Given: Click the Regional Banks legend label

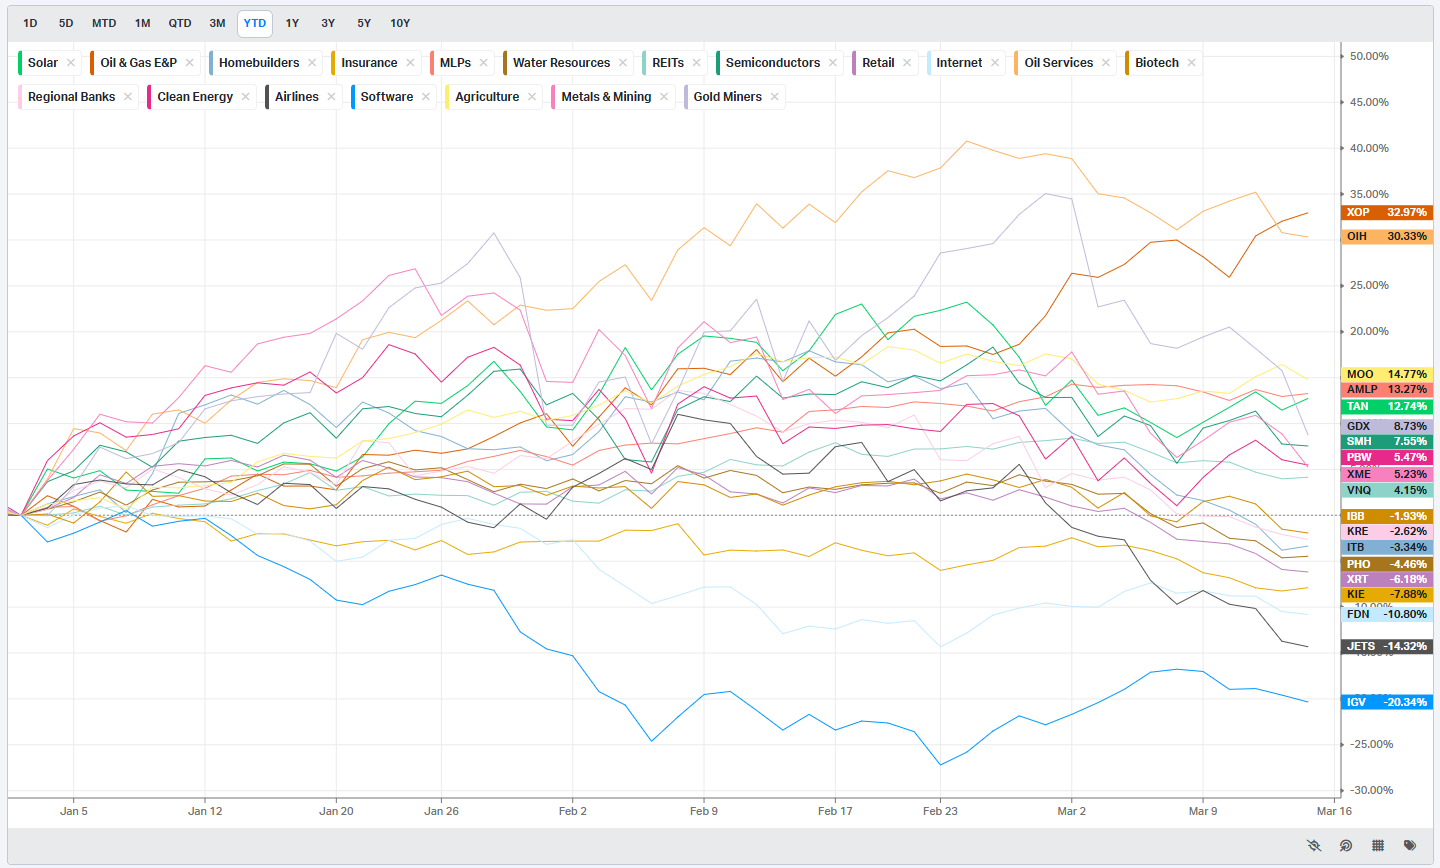Looking at the screenshot, I should [72, 96].
